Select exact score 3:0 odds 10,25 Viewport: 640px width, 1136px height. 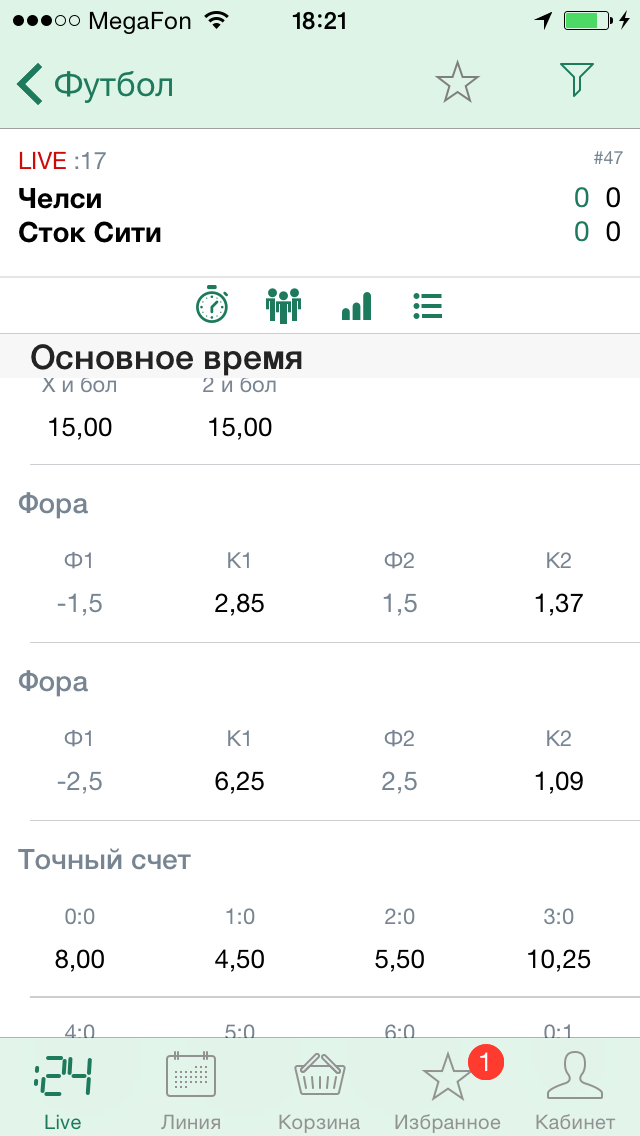[559, 960]
